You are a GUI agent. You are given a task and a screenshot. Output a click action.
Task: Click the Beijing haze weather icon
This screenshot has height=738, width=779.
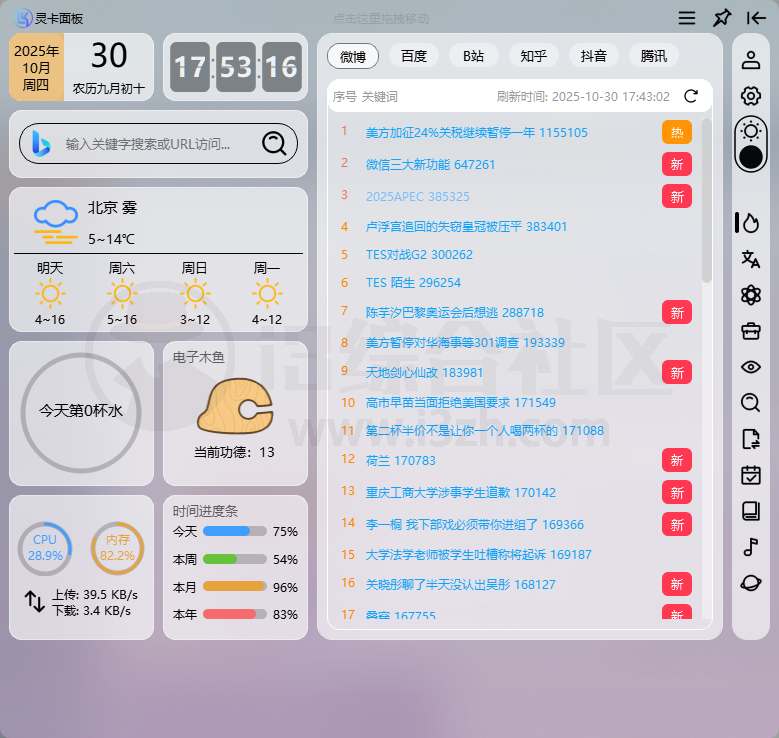56,222
